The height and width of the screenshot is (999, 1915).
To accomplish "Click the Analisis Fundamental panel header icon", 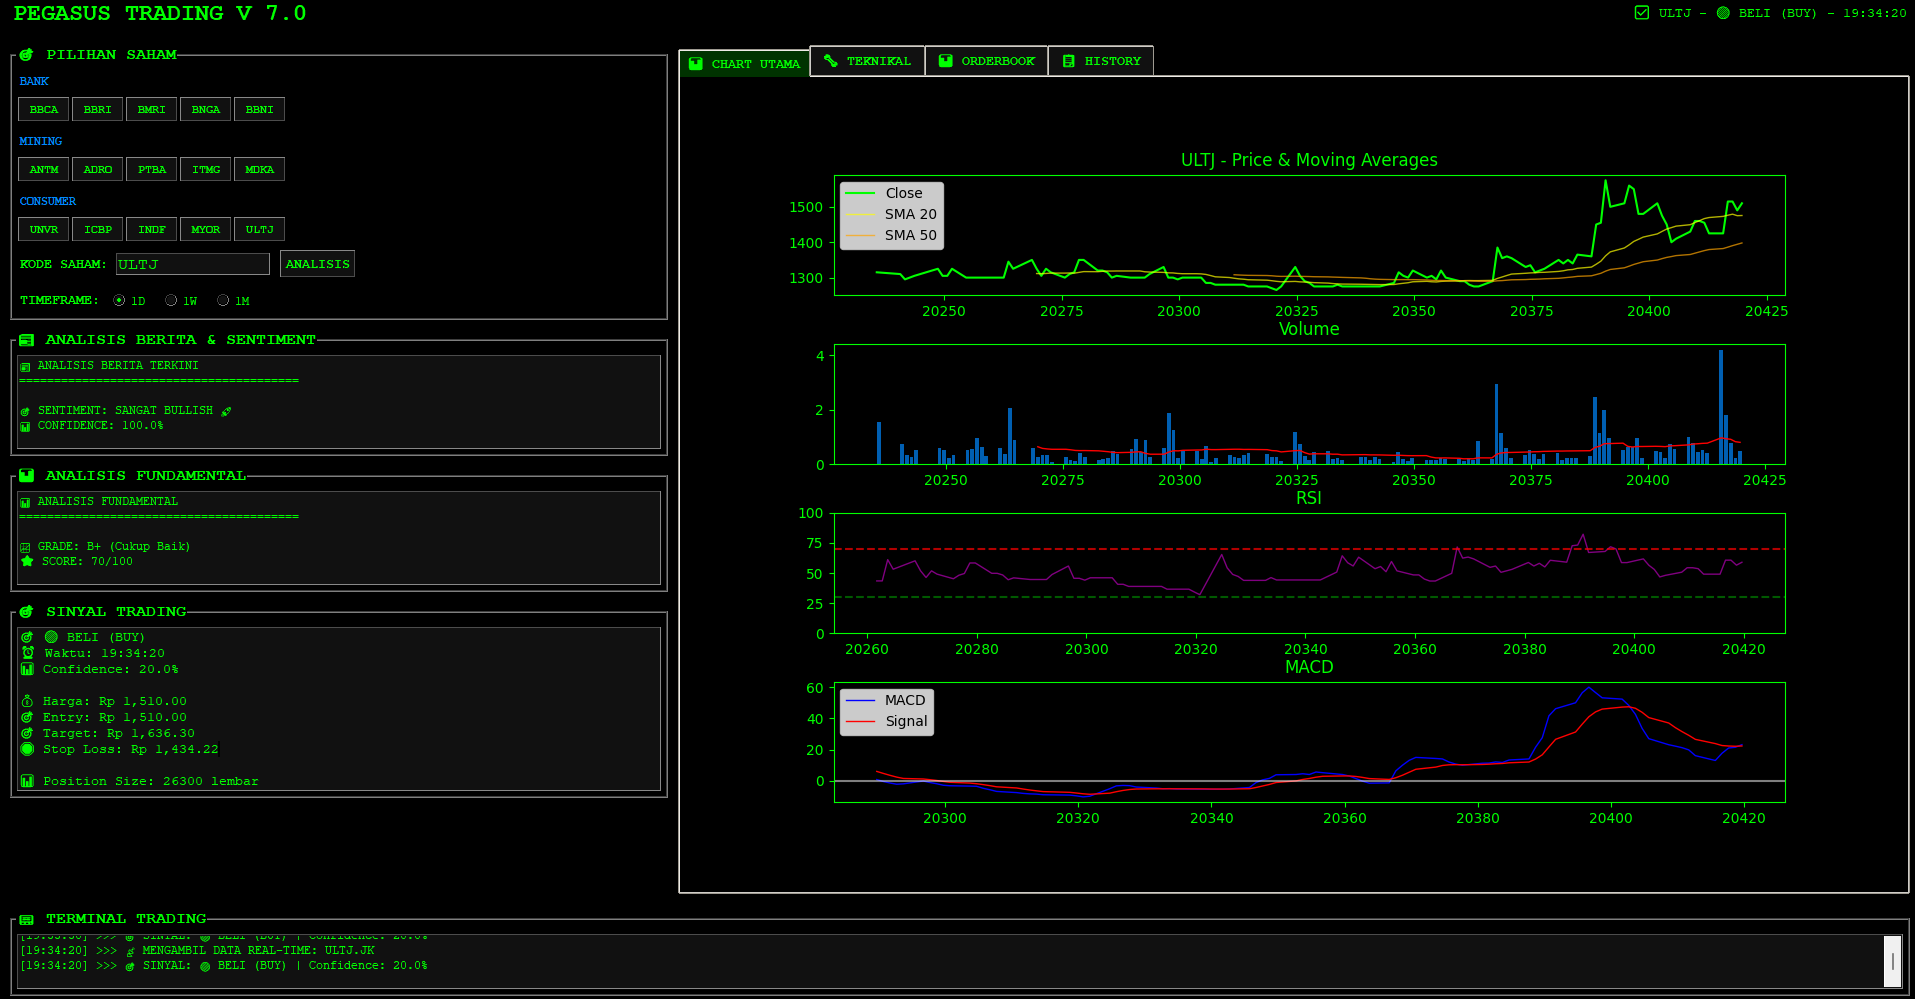I will (26, 476).
